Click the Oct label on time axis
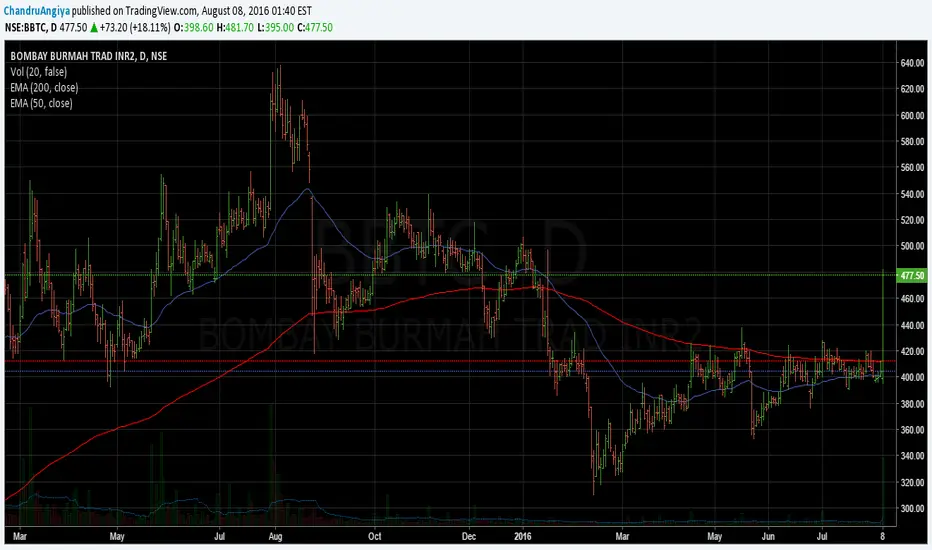This screenshot has width=932, height=550. click(x=374, y=536)
